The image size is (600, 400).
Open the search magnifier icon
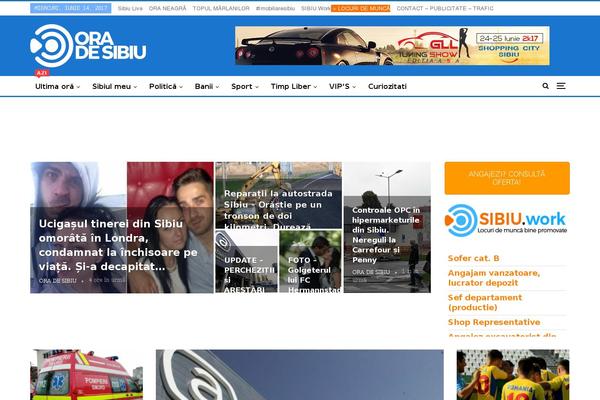(x=546, y=86)
